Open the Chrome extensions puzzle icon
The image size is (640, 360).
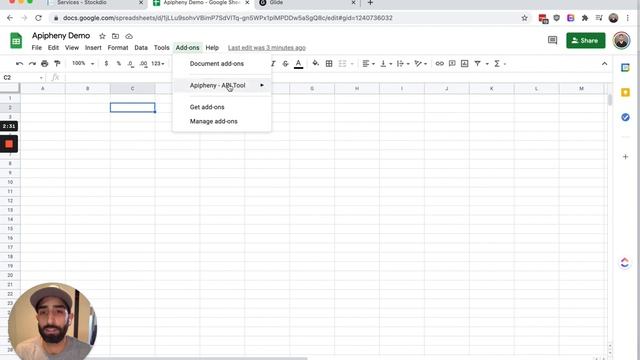click(585, 18)
